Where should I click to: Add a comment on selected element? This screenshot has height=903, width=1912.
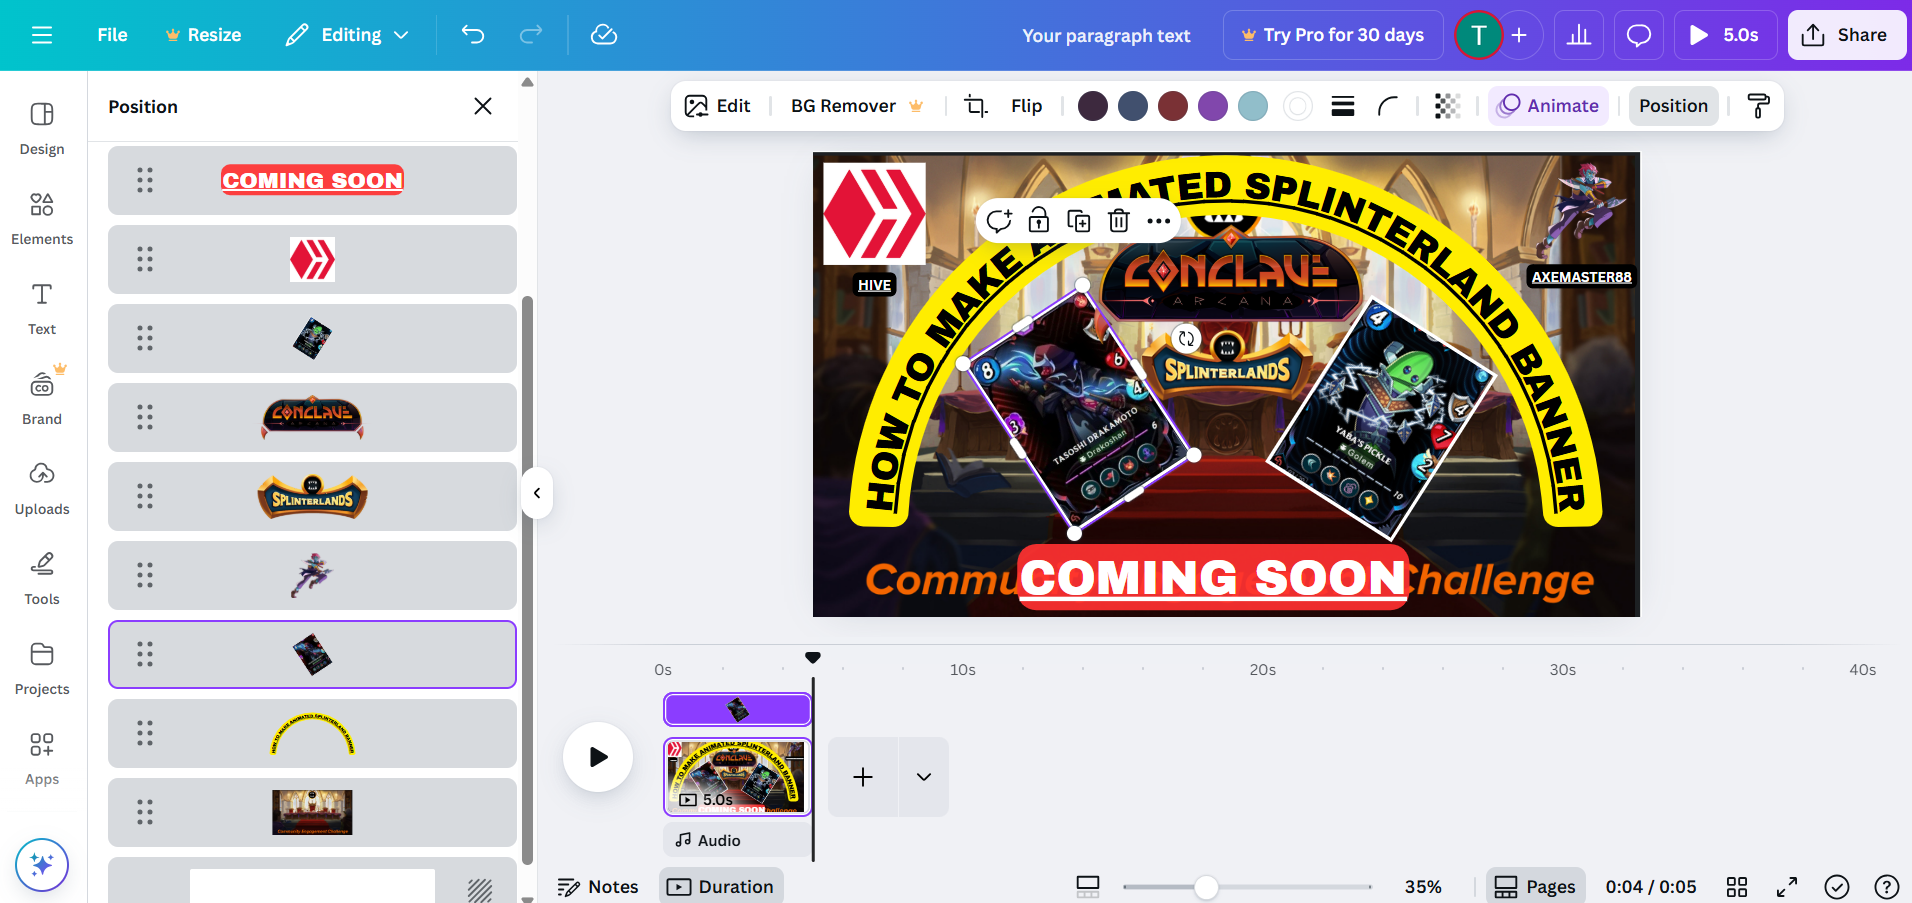pyautogui.click(x=999, y=221)
